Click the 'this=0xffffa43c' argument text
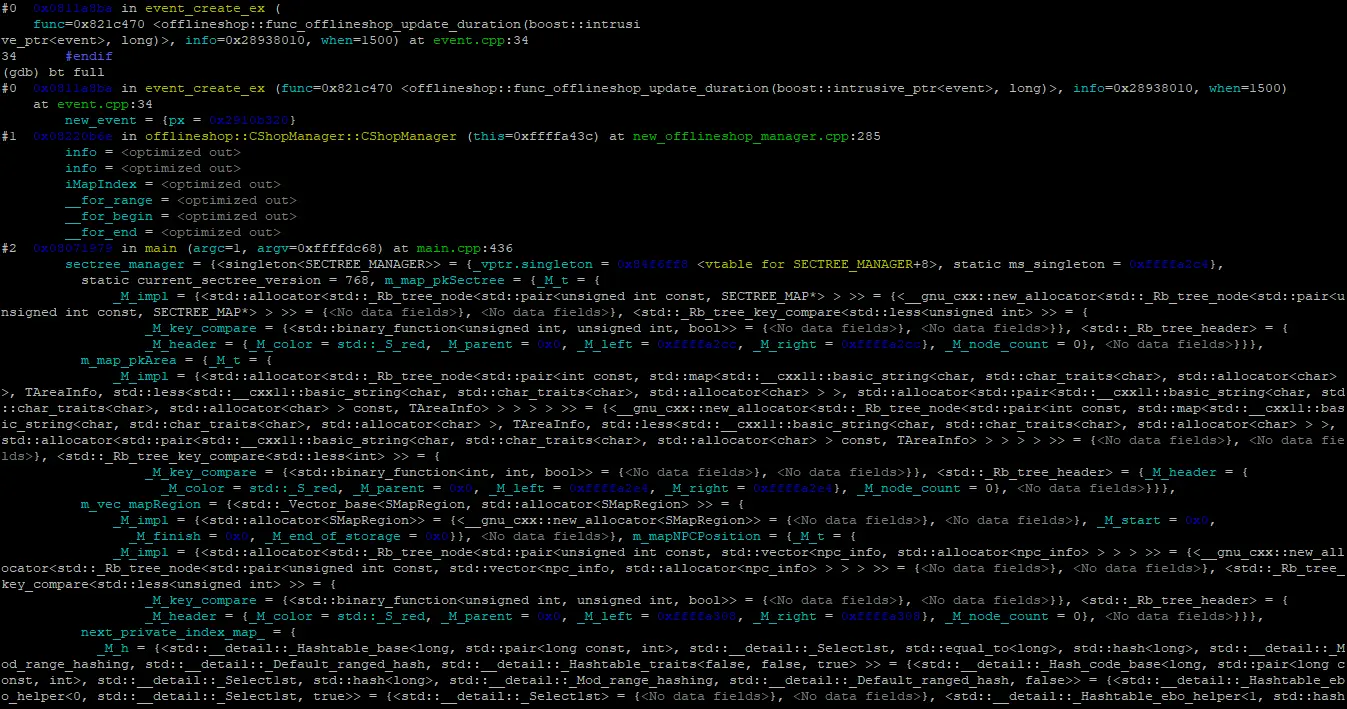The height and width of the screenshot is (709, 1347). point(532,136)
